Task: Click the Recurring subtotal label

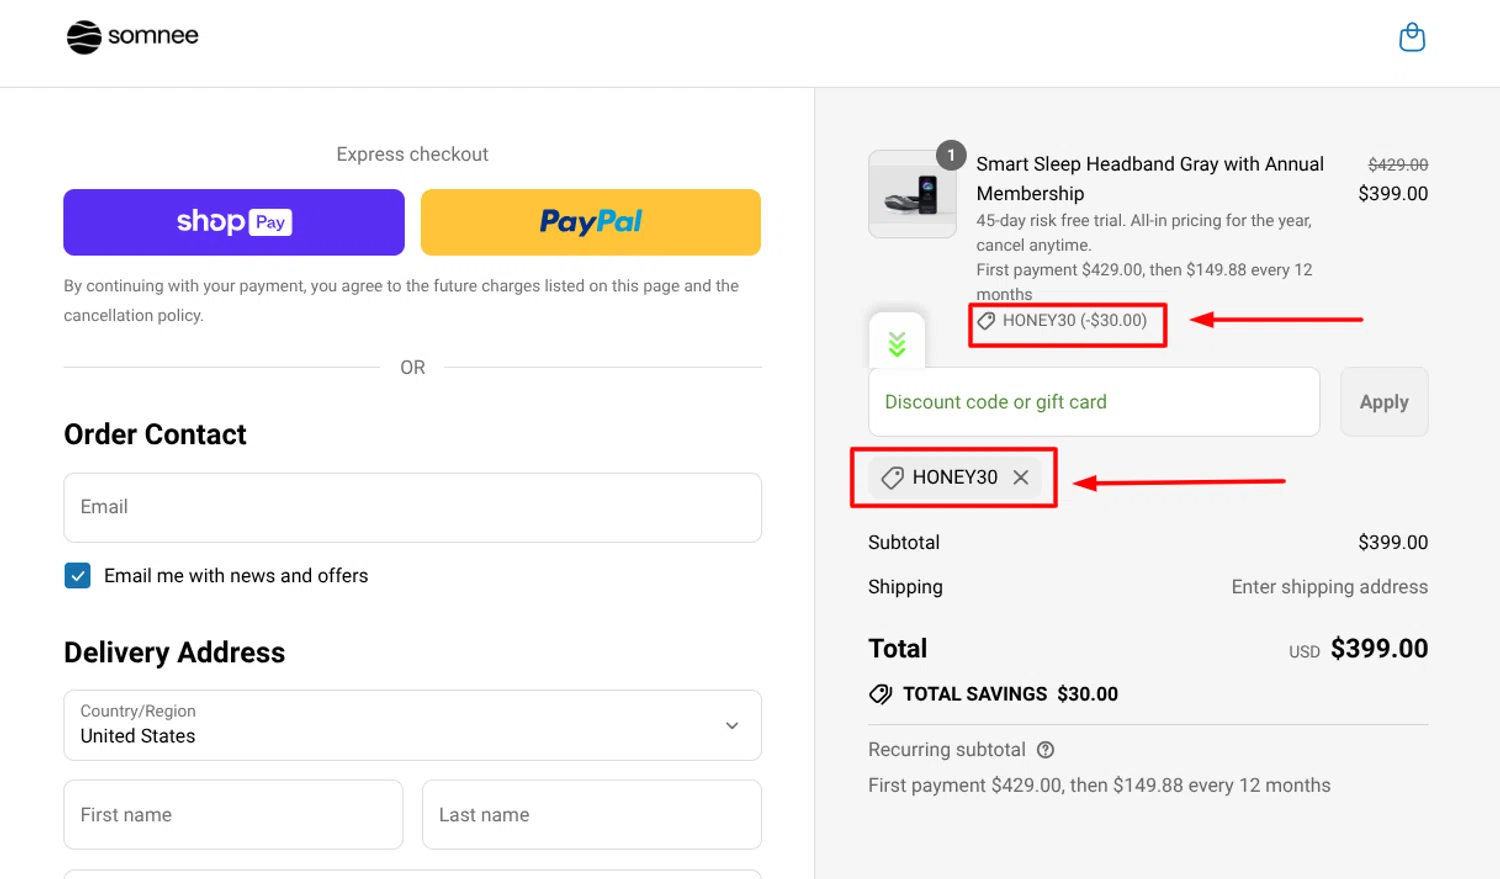Action: [946, 750]
